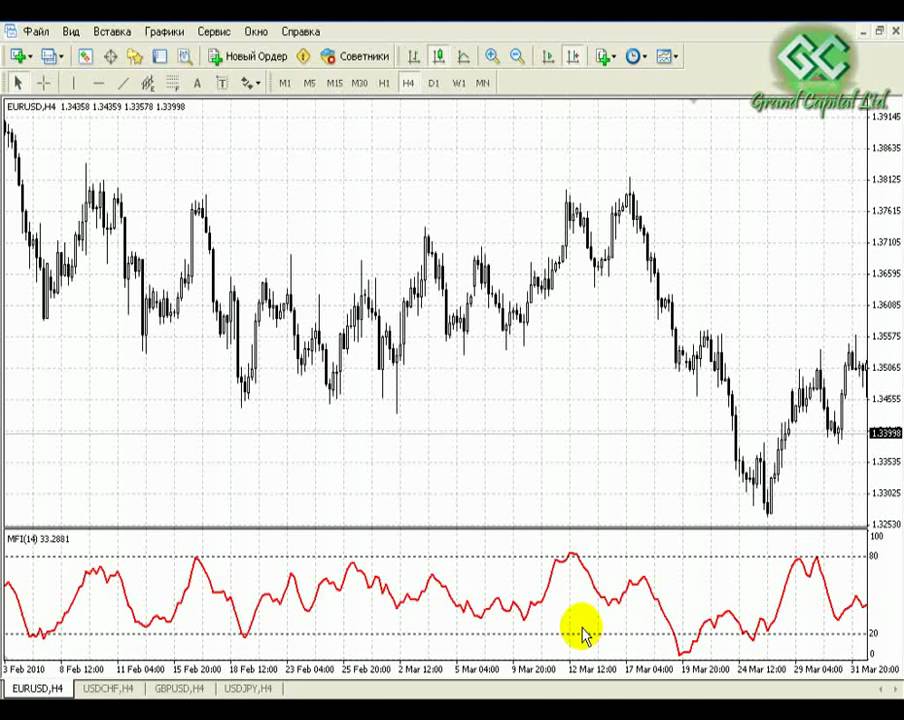
Task: Toggle the Market Watch window icon
Action: (85, 56)
